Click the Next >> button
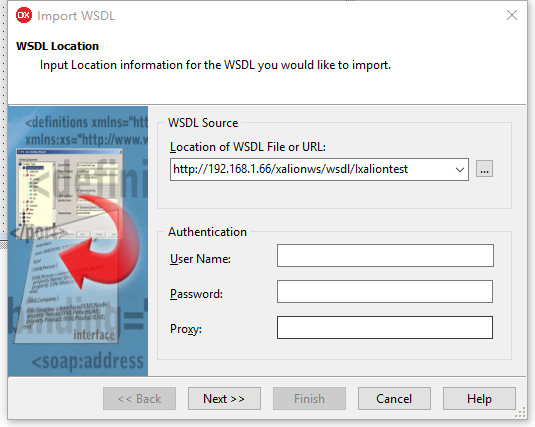The image size is (535, 427). (224, 398)
